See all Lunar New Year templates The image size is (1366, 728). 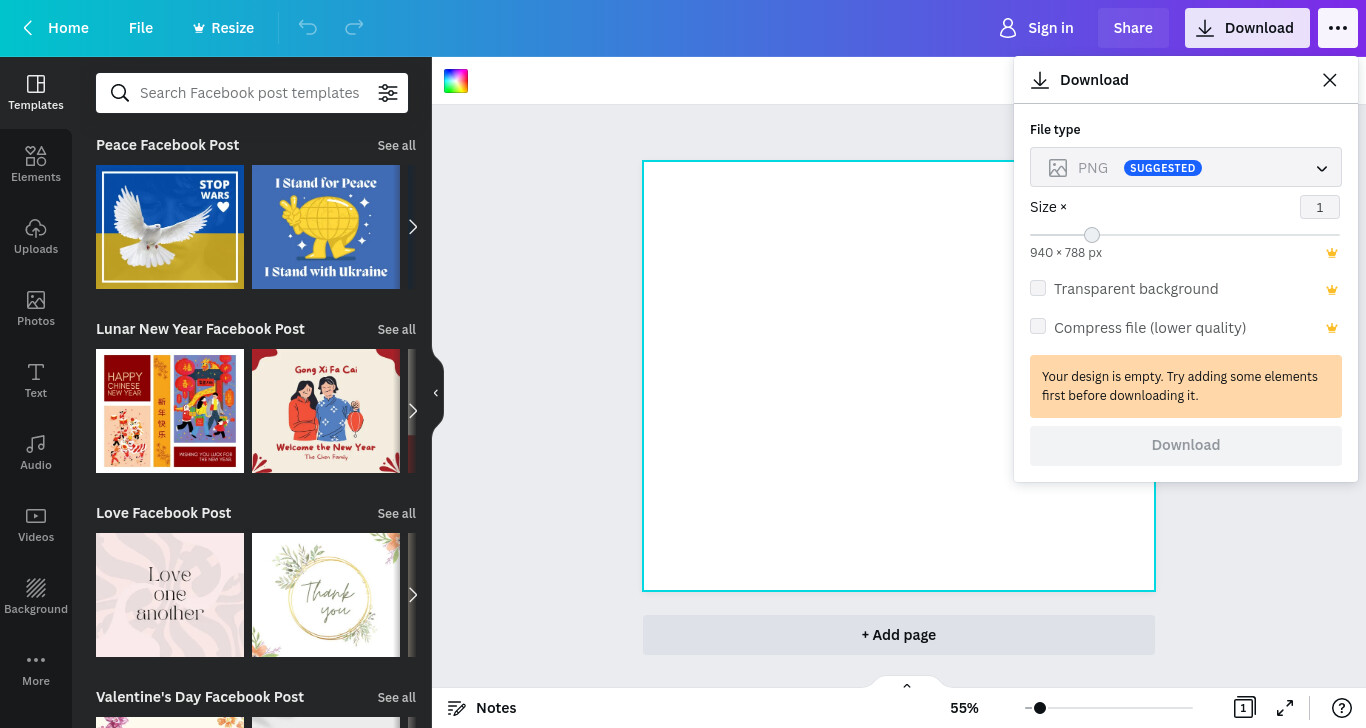pos(396,330)
